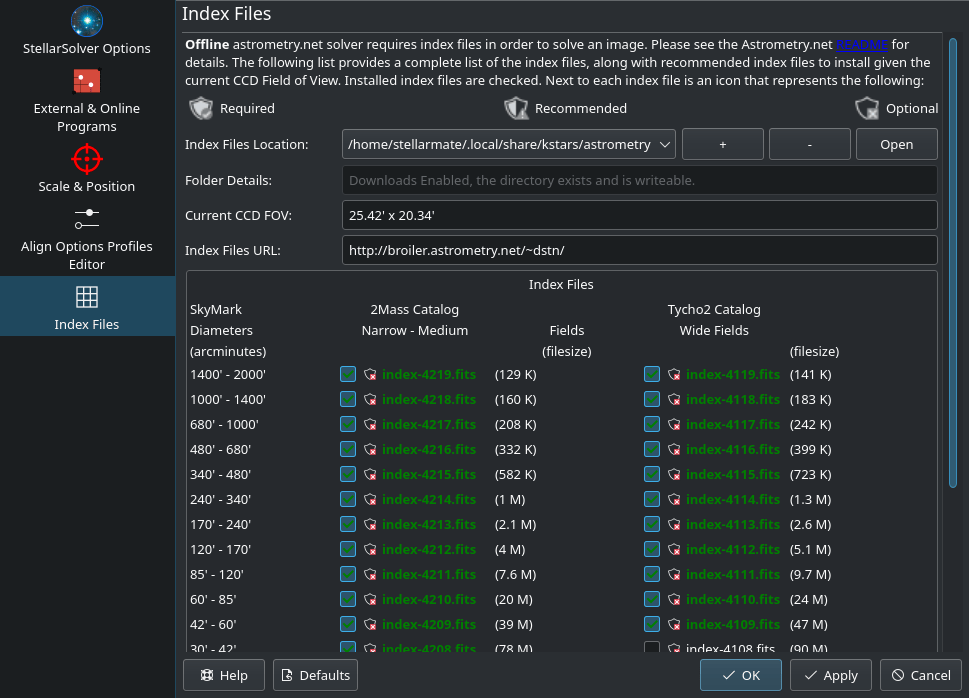Click the 2Mass Catalog column header
The height and width of the screenshot is (698, 969).
pyautogui.click(x=415, y=309)
